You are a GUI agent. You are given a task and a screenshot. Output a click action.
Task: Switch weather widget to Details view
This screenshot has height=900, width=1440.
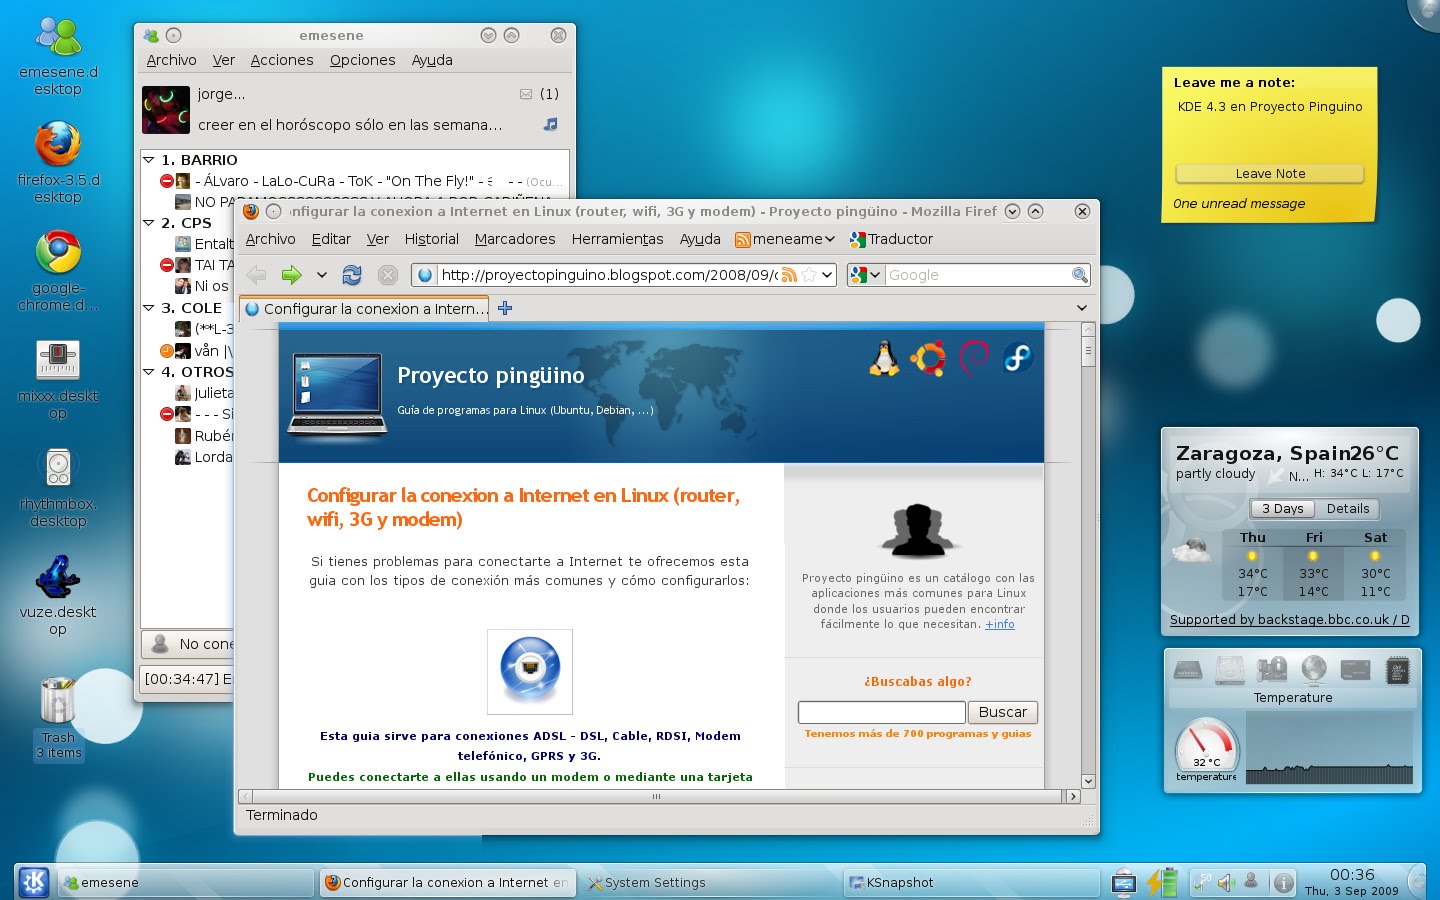point(1347,508)
